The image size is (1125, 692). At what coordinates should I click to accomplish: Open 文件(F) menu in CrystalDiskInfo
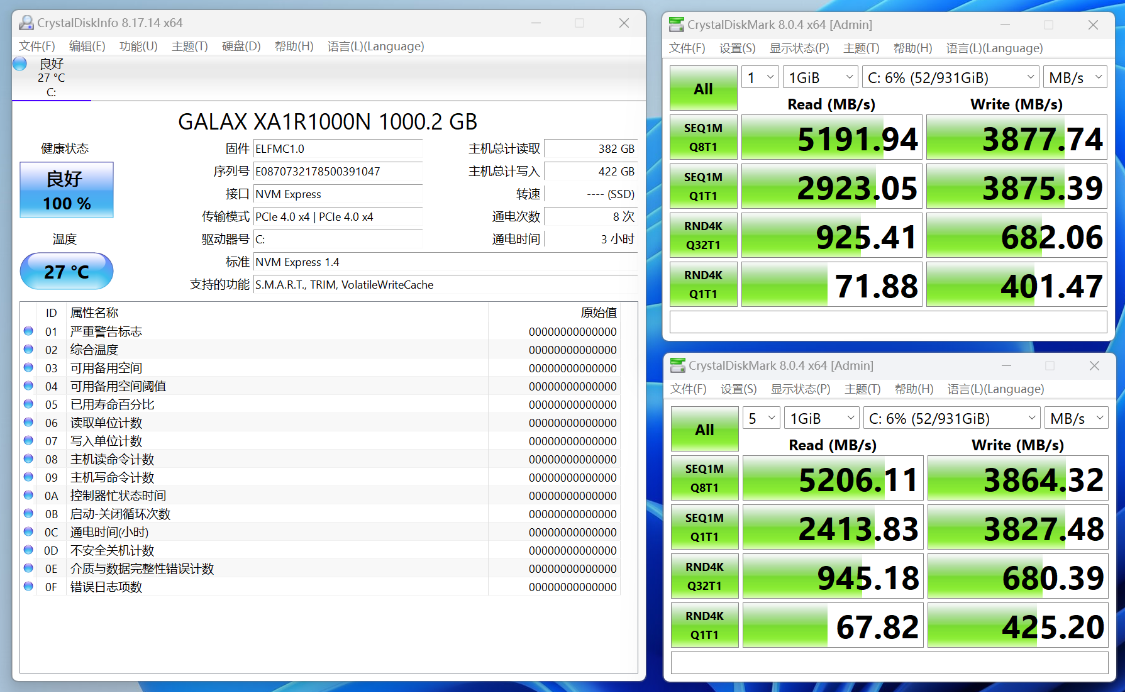[x=37, y=46]
